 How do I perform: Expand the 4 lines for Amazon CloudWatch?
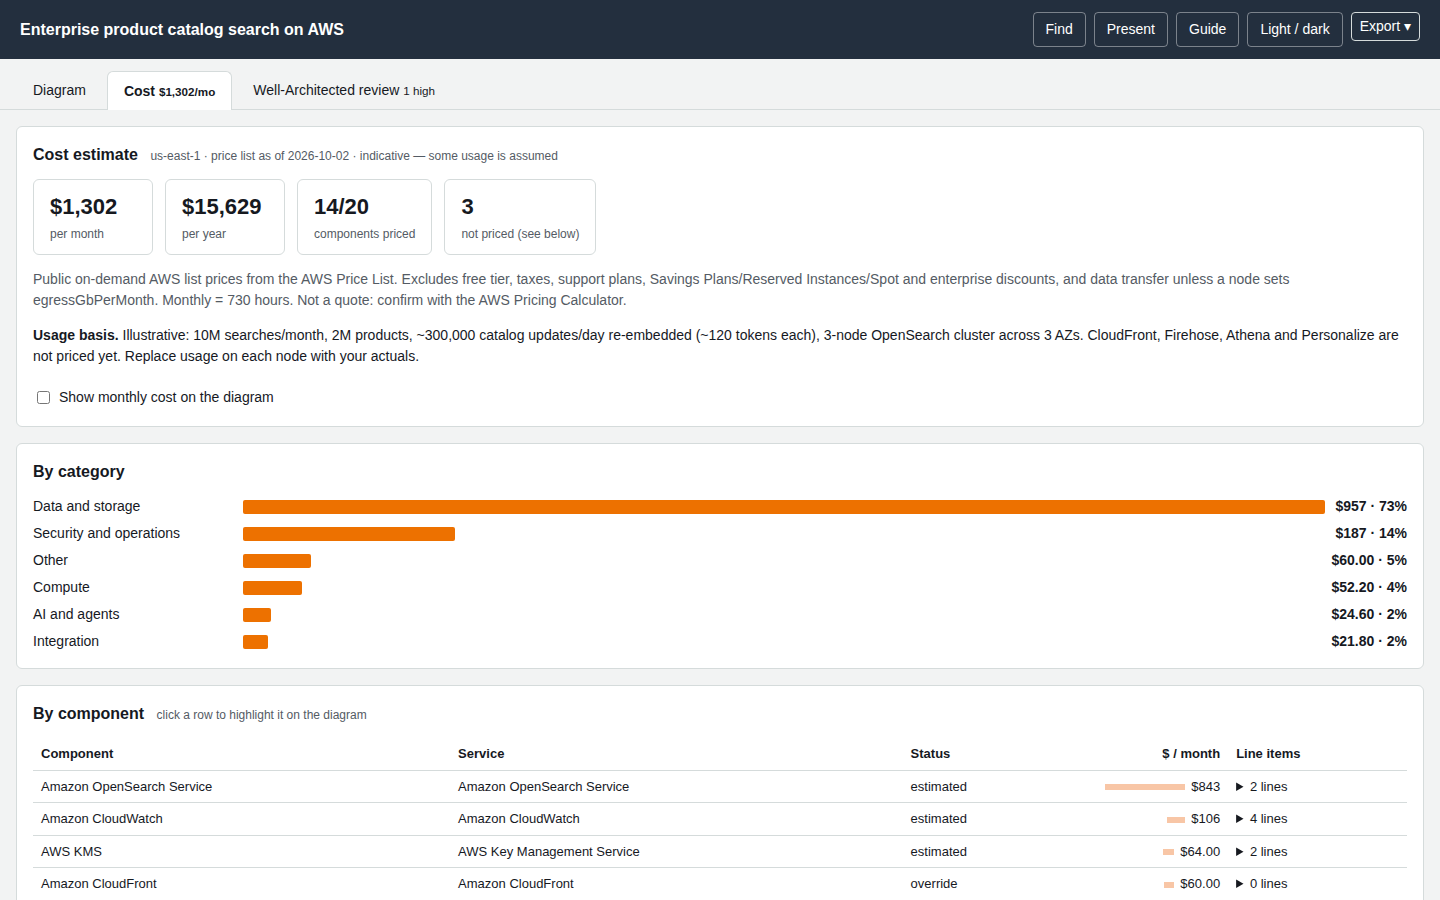click(x=1262, y=819)
